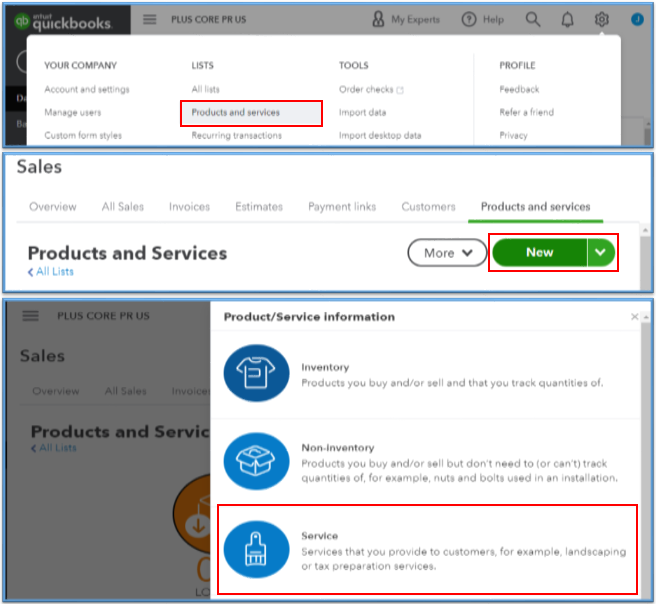Image resolution: width=656 pixels, height=604 pixels.
Task: Open the Settings gear icon
Action: click(x=601, y=19)
